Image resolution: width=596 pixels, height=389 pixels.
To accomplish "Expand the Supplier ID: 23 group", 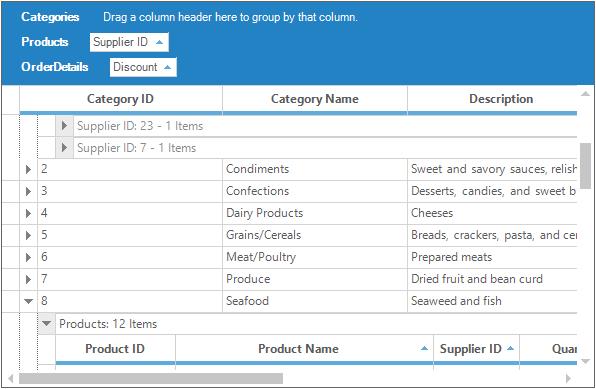I will coord(64,125).
